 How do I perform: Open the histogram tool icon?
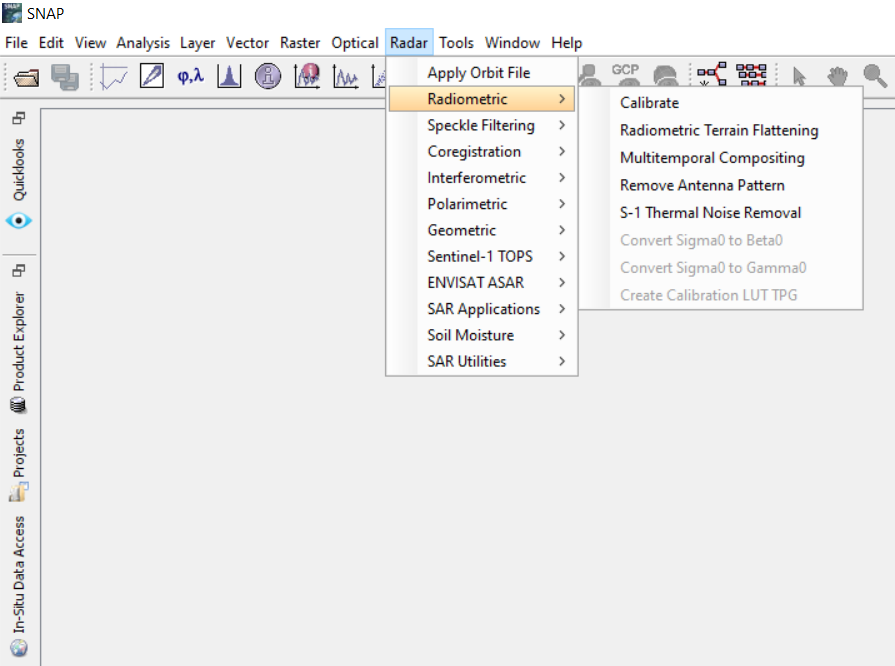[x=229, y=76]
